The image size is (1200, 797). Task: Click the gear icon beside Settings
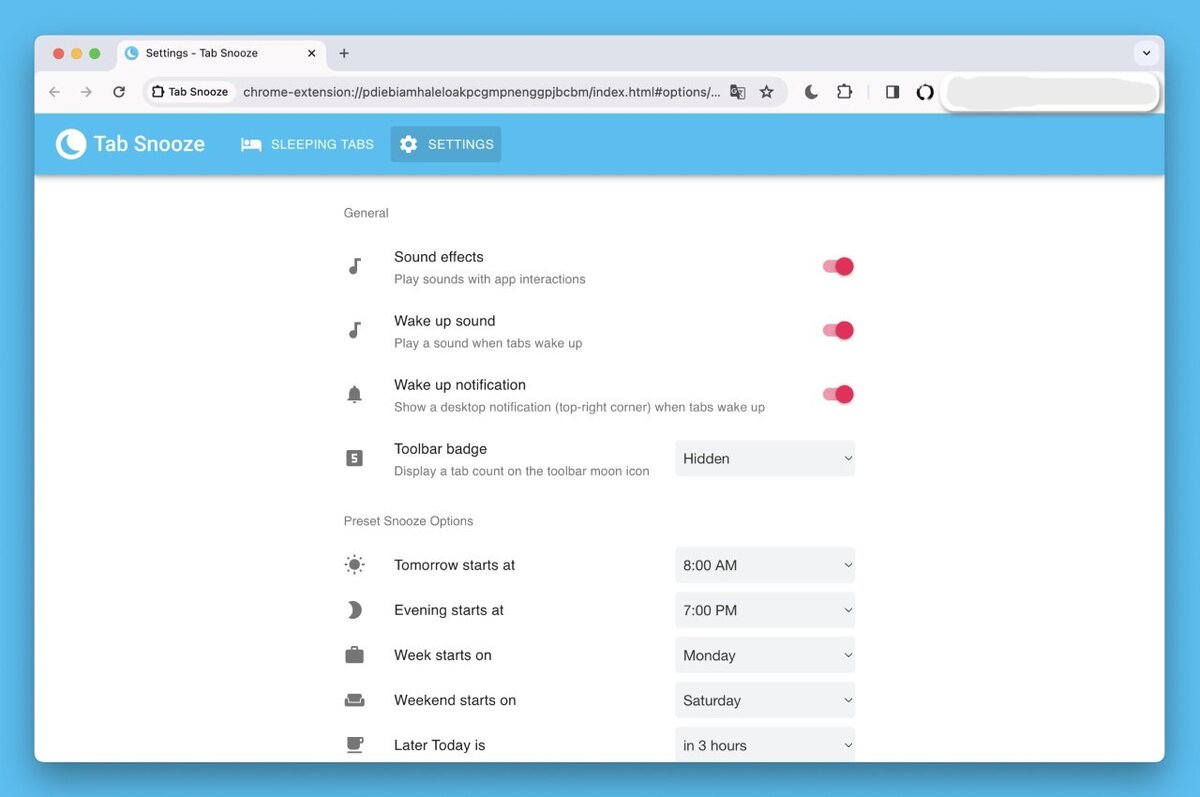click(408, 144)
